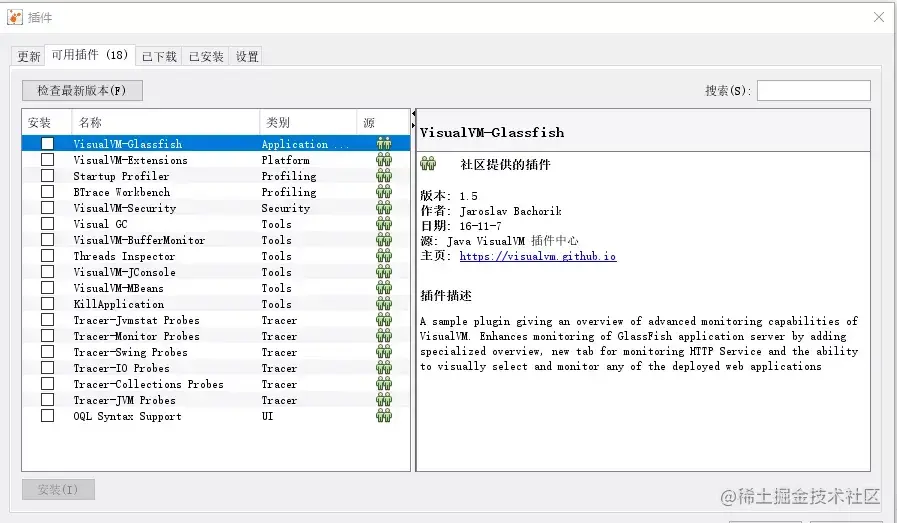
Task: Click the Platform category cell
Action: [285, 160]
